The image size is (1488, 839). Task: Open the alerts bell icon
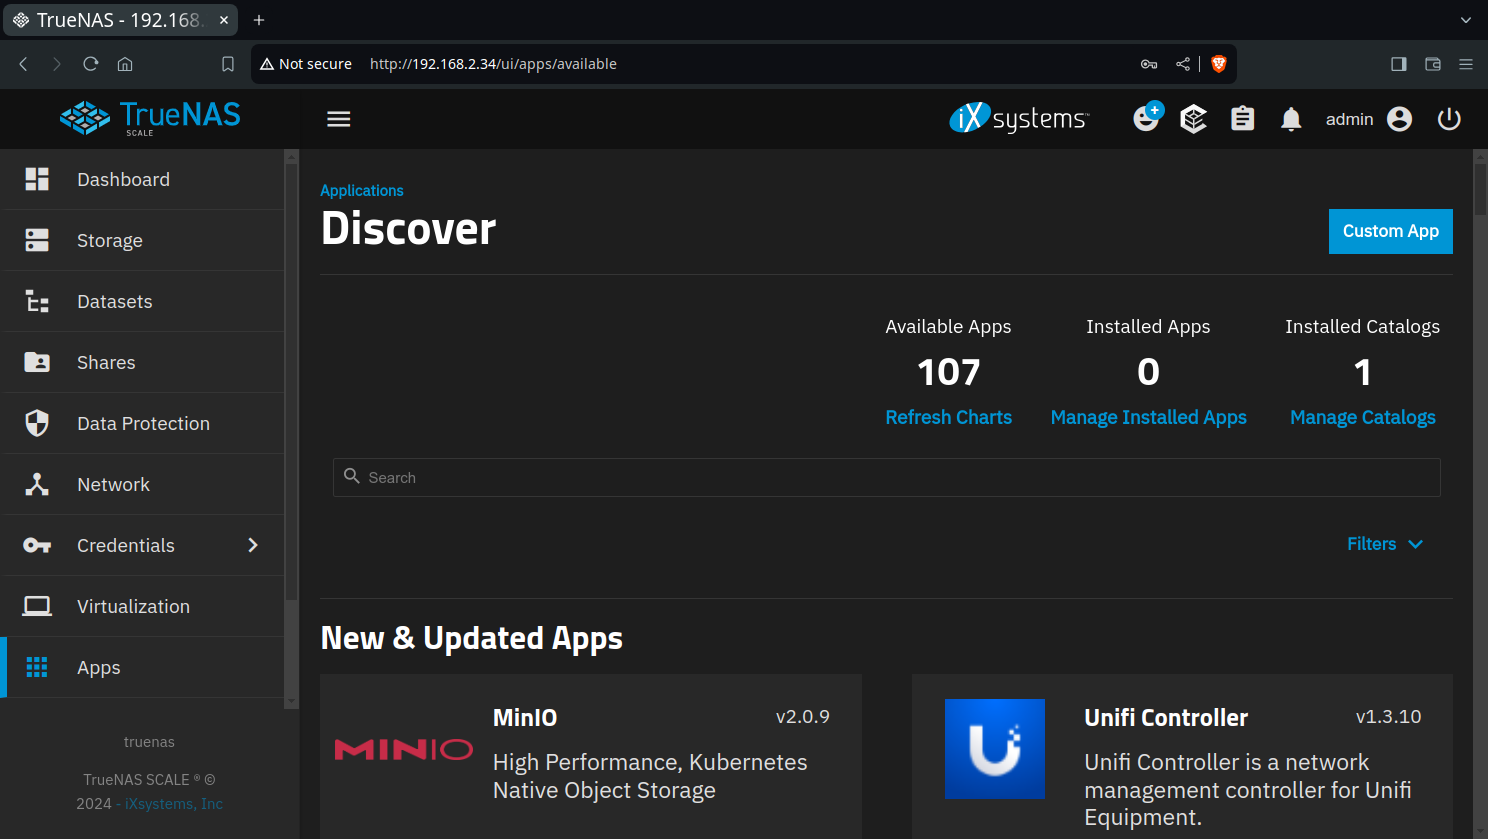point(1291,119)
